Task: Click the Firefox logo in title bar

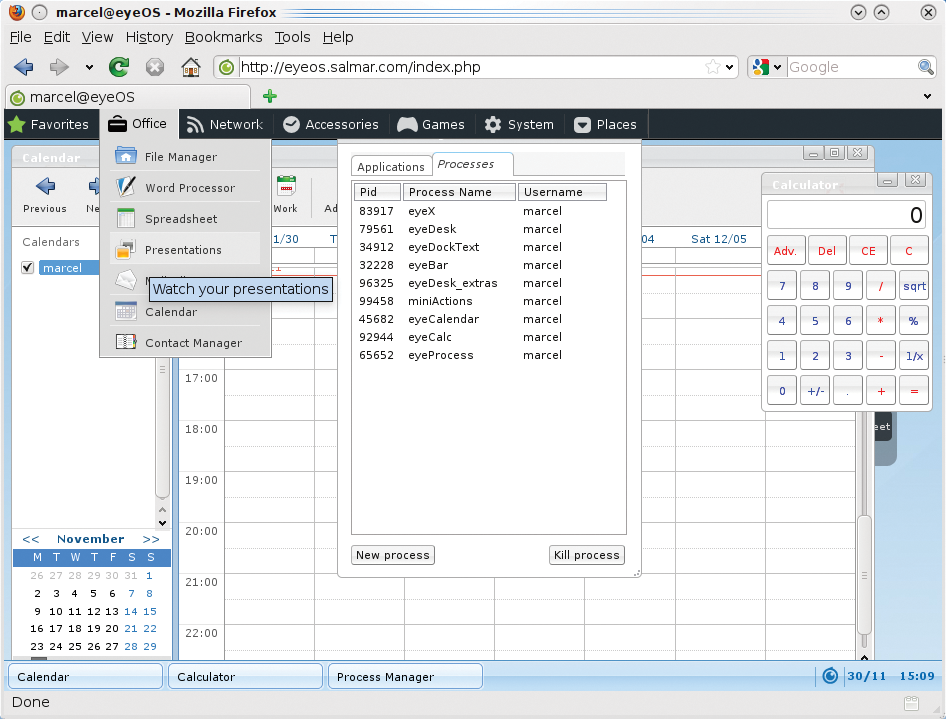Action: (17, 12)
